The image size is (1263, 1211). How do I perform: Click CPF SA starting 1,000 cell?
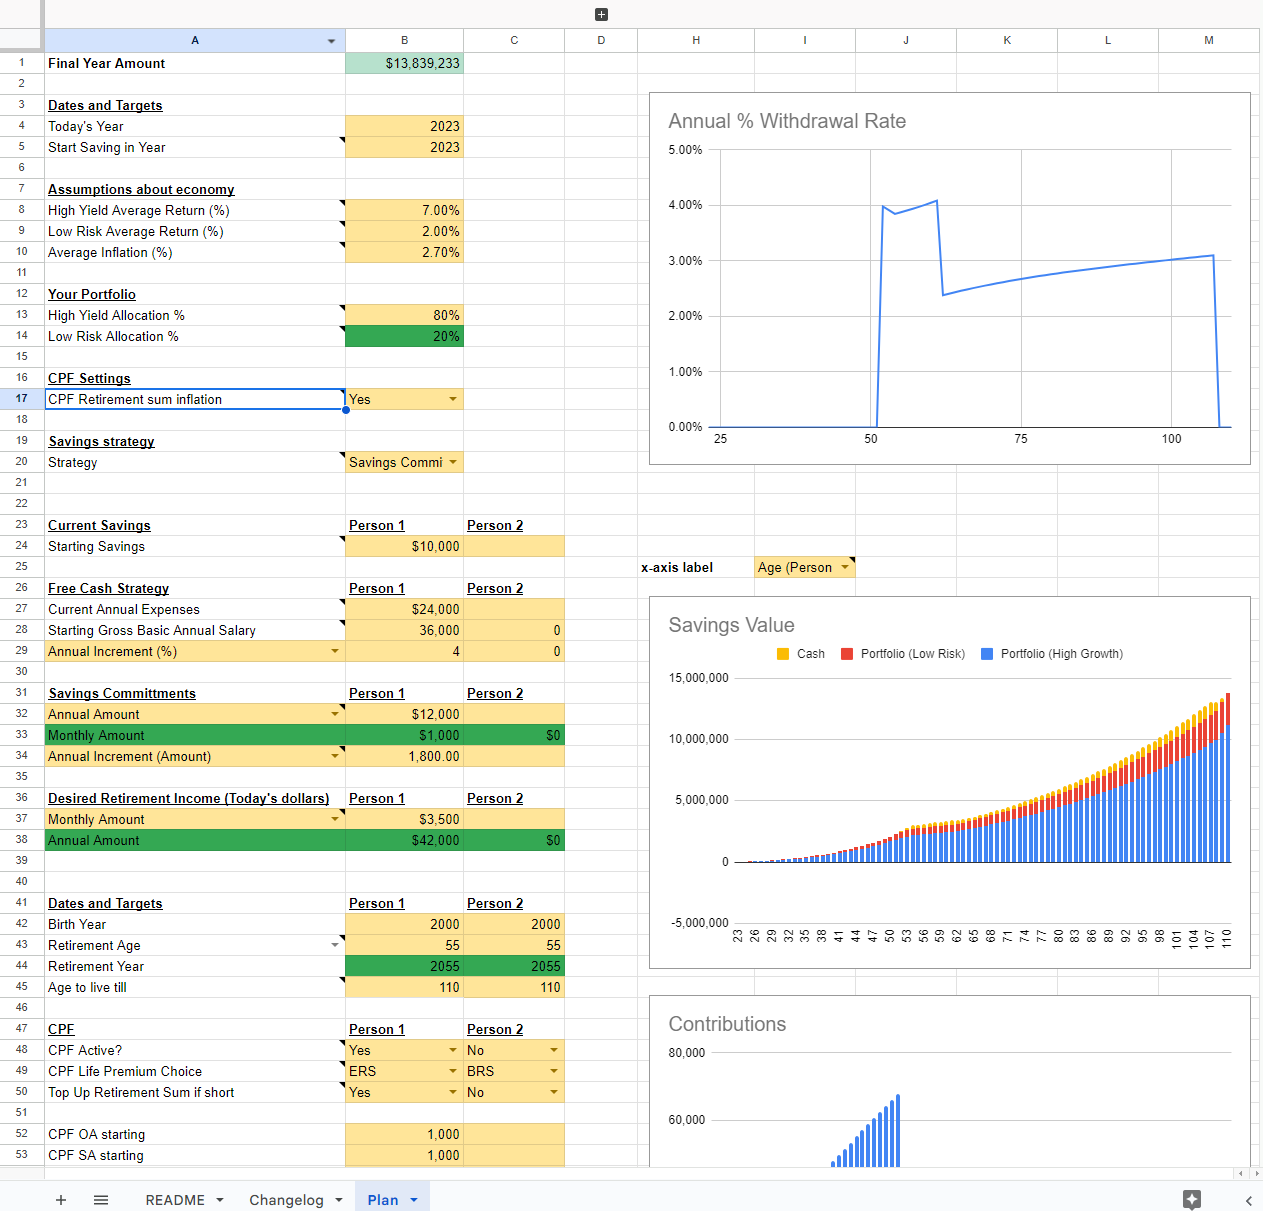tap(405, 1155)
